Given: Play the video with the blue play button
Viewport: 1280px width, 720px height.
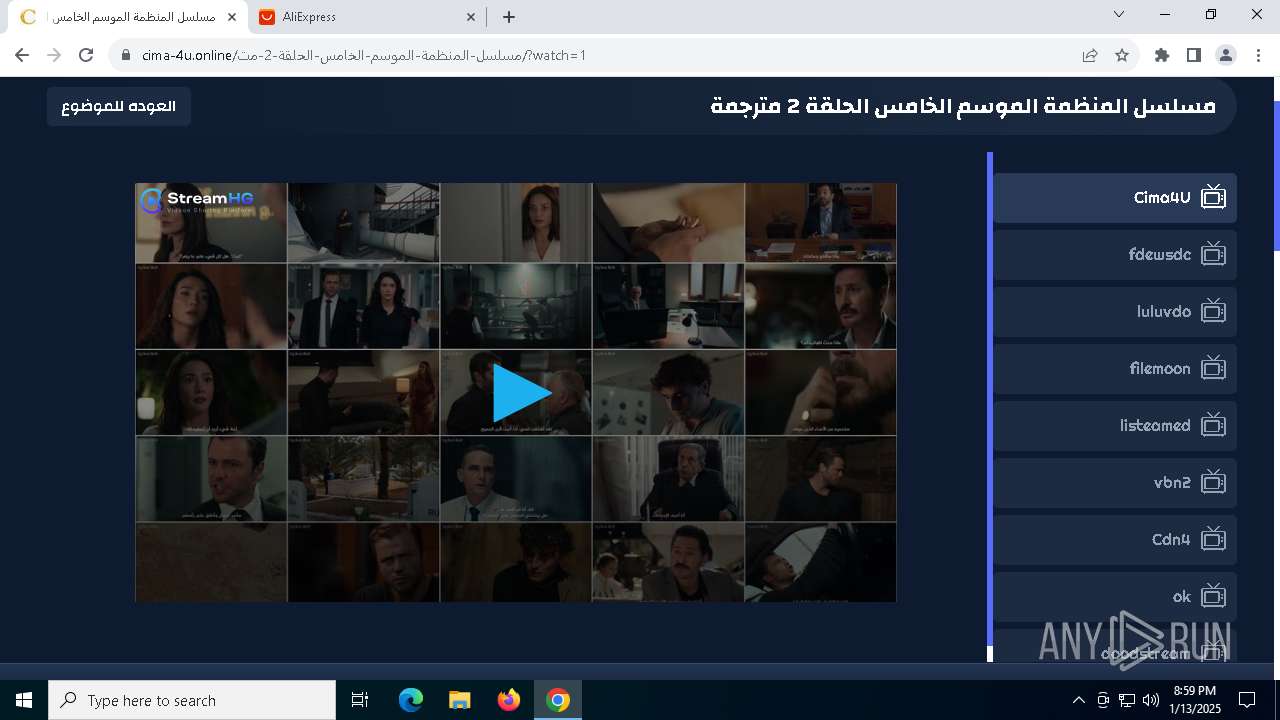Looking at the screenshot, I should pos(521,393).
